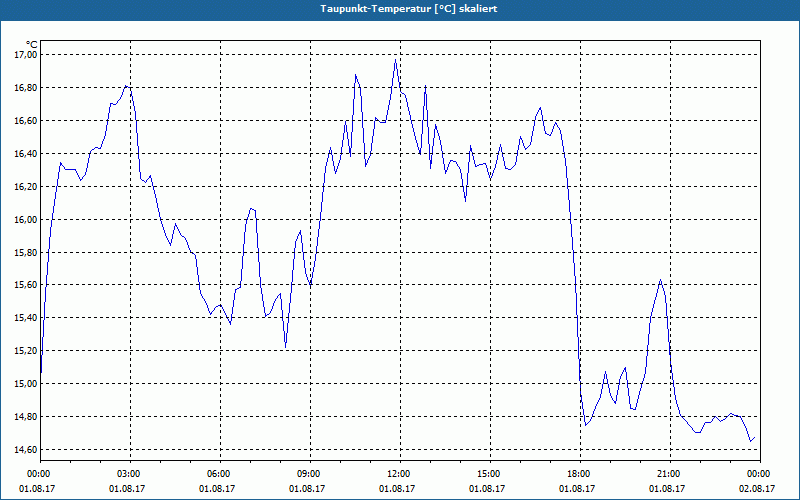Select the 01.08.17 date below 18:00
This screenshot has width=800, height=500.
point(577,489)
